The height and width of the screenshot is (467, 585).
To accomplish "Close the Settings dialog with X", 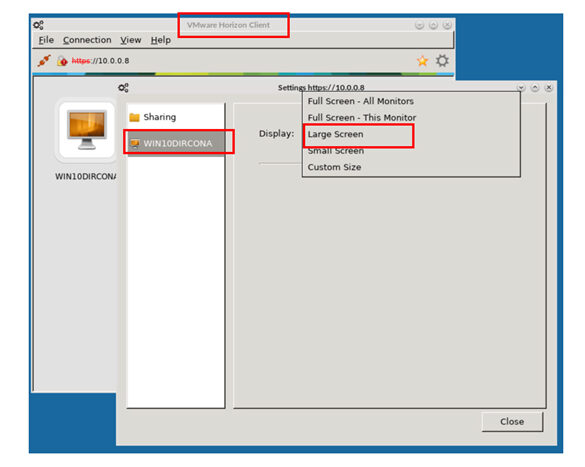I will click(548, 88).
